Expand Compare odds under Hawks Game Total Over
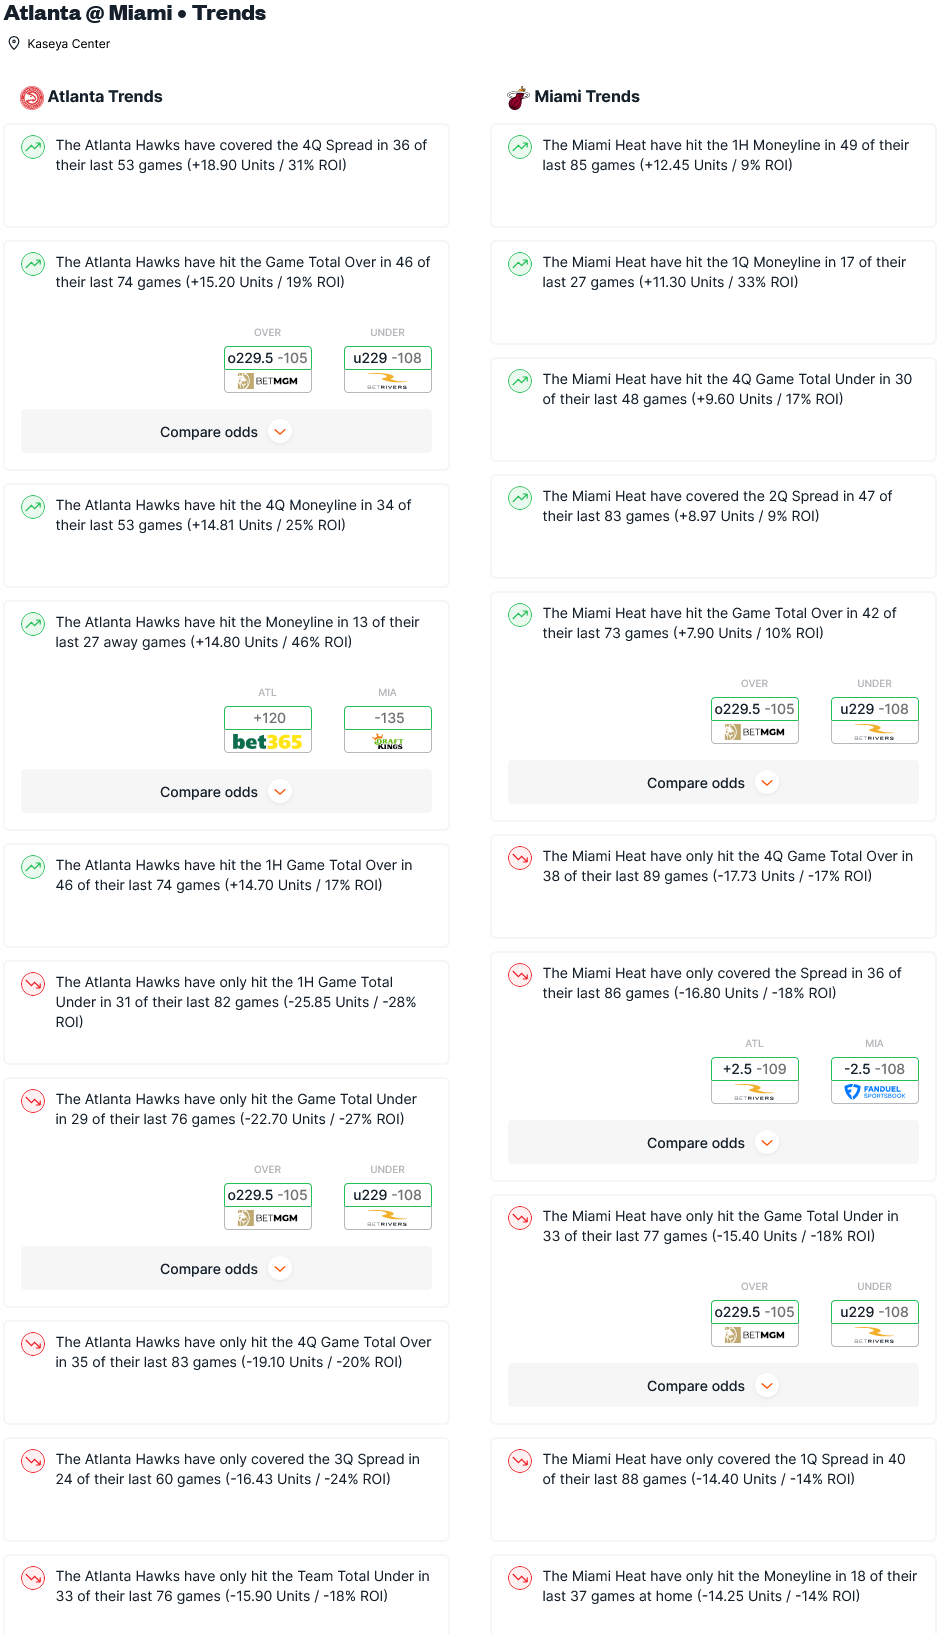The width and height of the screenshot is (939, 1634). pyautogui.click(x=226, y=432)
